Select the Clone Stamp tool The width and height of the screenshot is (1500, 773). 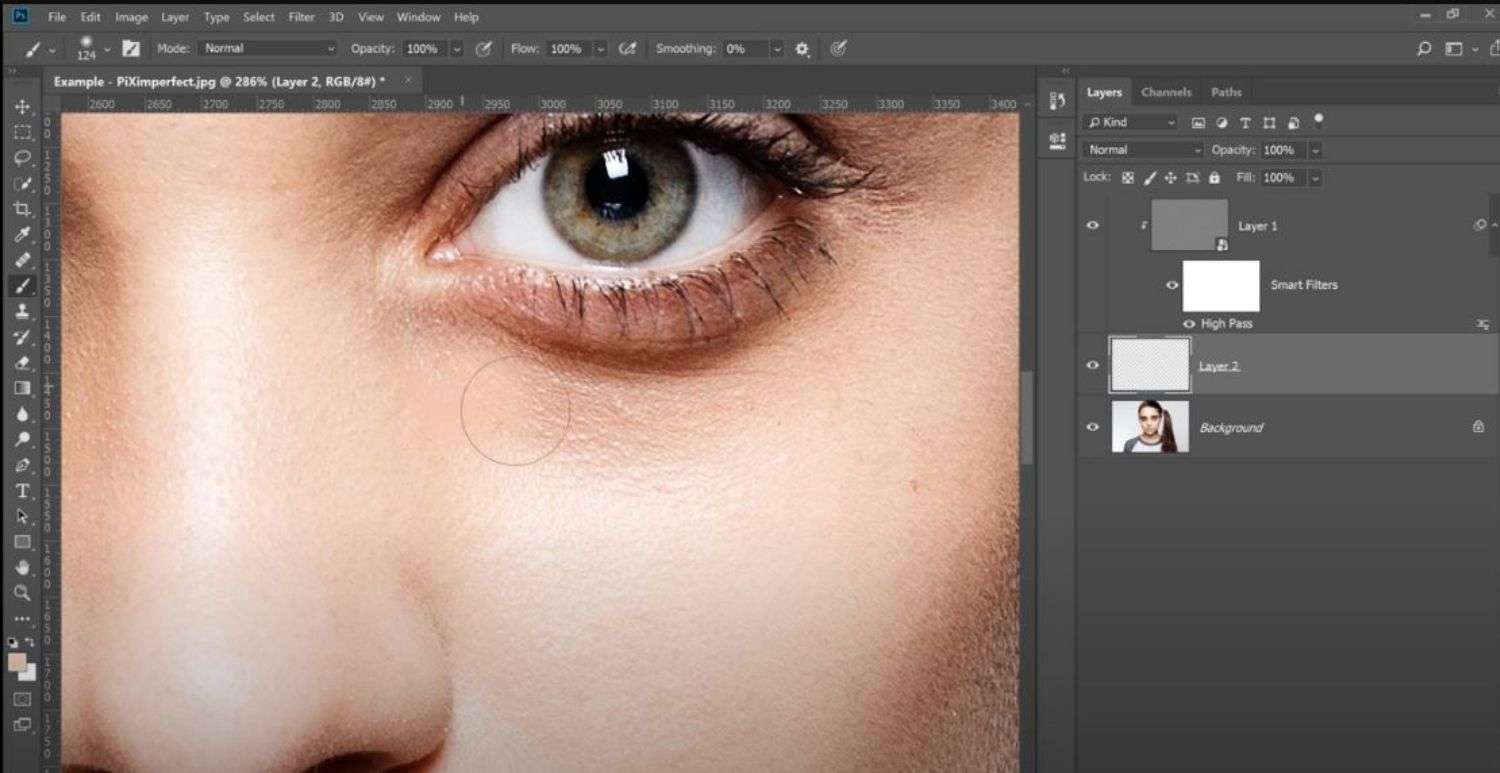pyautogui.click(x=22, y=311)
